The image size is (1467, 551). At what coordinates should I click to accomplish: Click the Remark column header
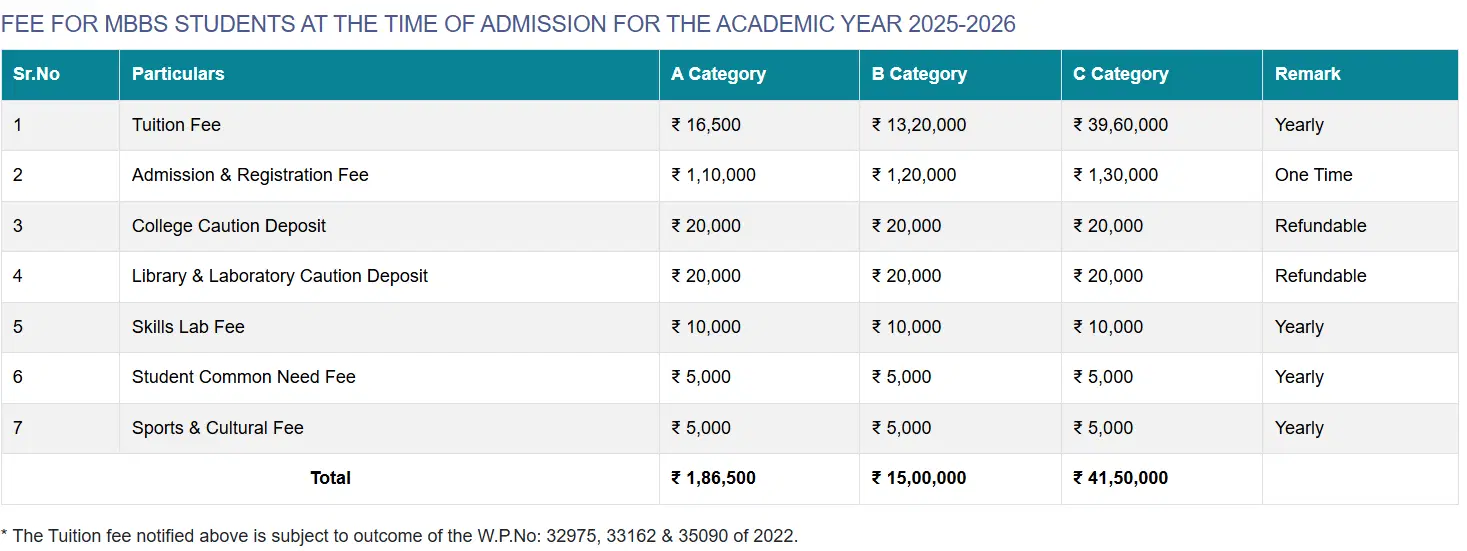tap(1307, 74)
